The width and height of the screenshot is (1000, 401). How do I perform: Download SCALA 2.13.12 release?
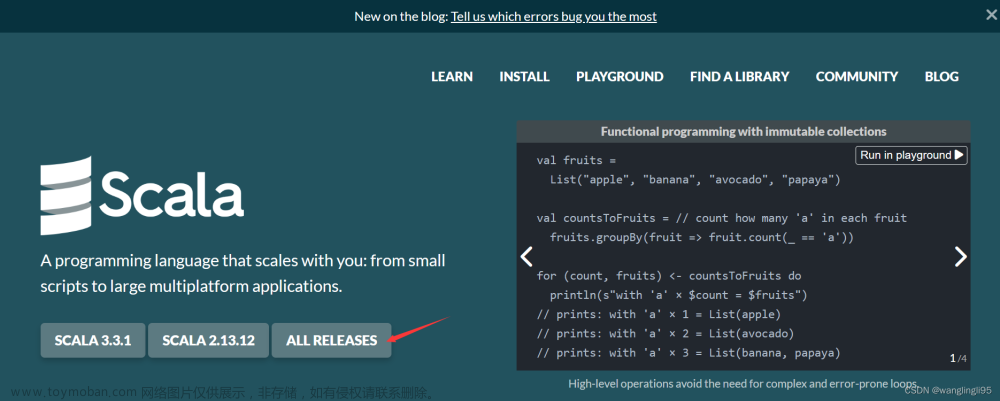coord(209,340)
